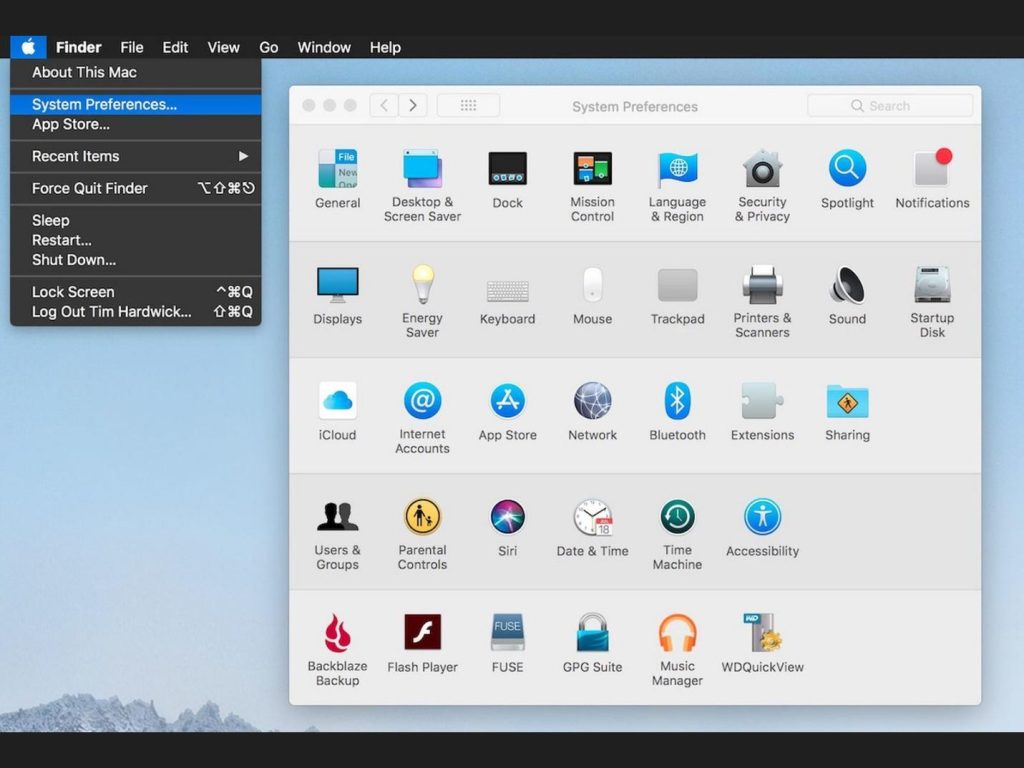Expand the Recent Items submenu
Screen dimensions: 1024x768
(x=136, y=156)
